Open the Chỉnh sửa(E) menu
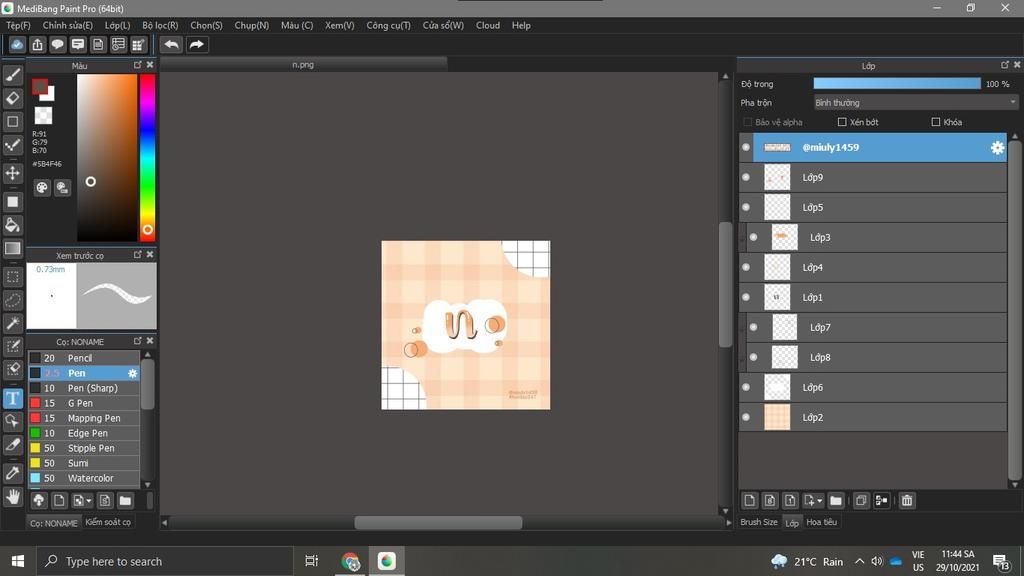 (67, 25)
